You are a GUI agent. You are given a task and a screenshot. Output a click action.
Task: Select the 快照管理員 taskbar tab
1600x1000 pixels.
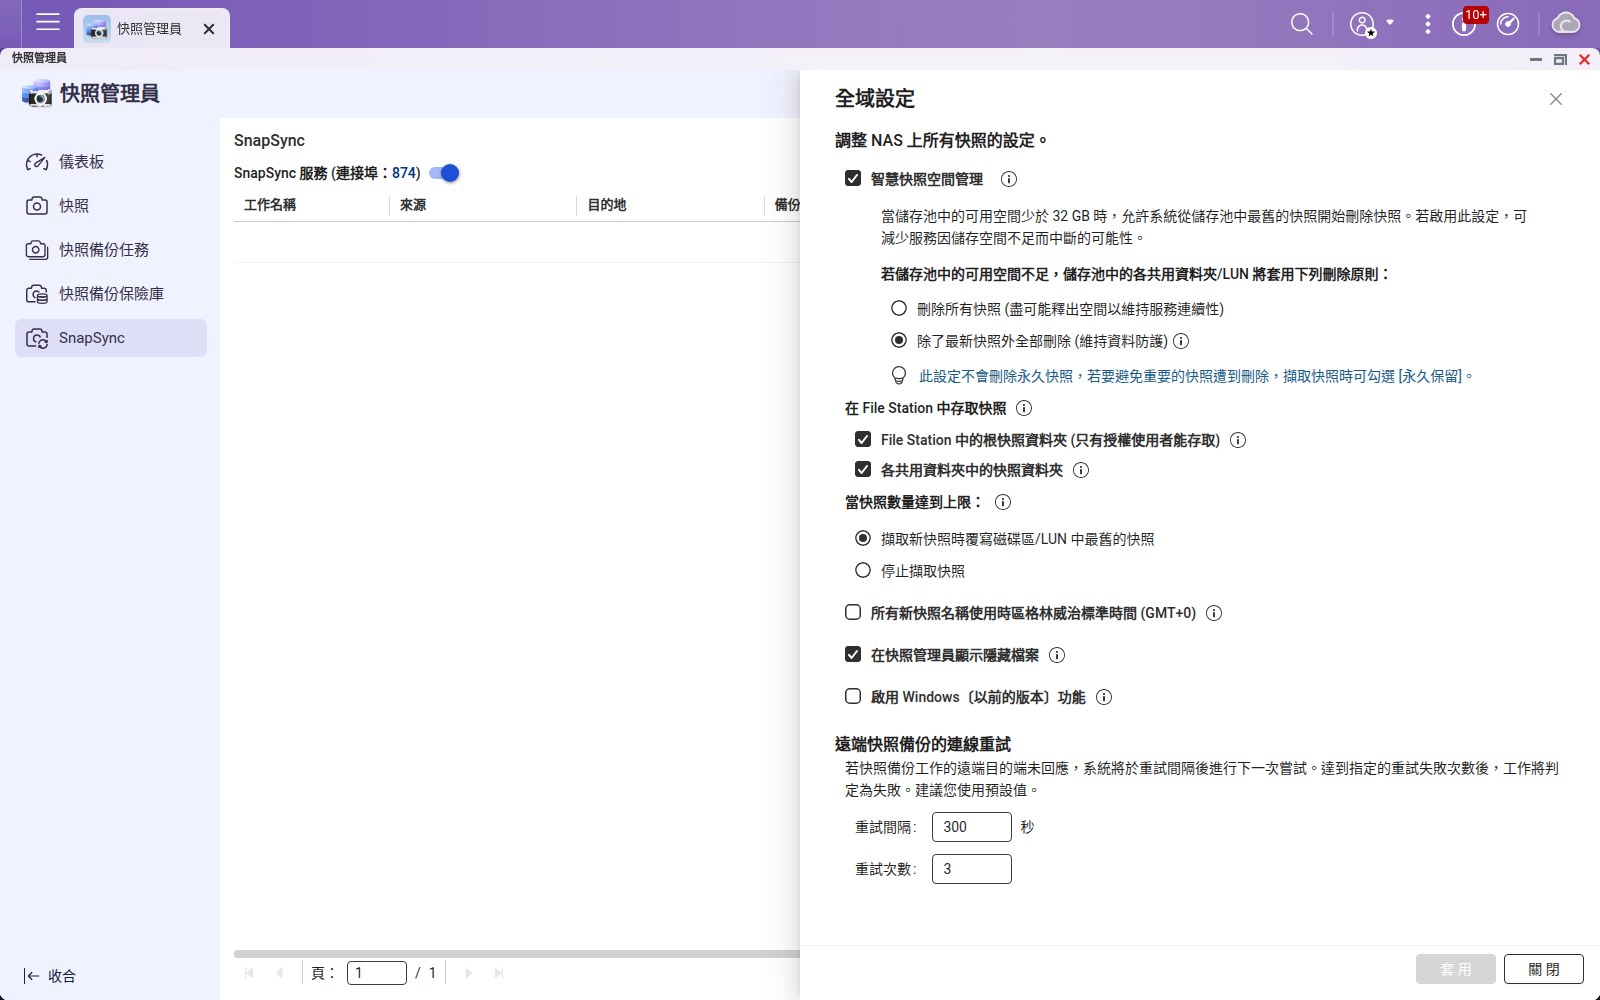pyautogui.click(x=150, y=28)
